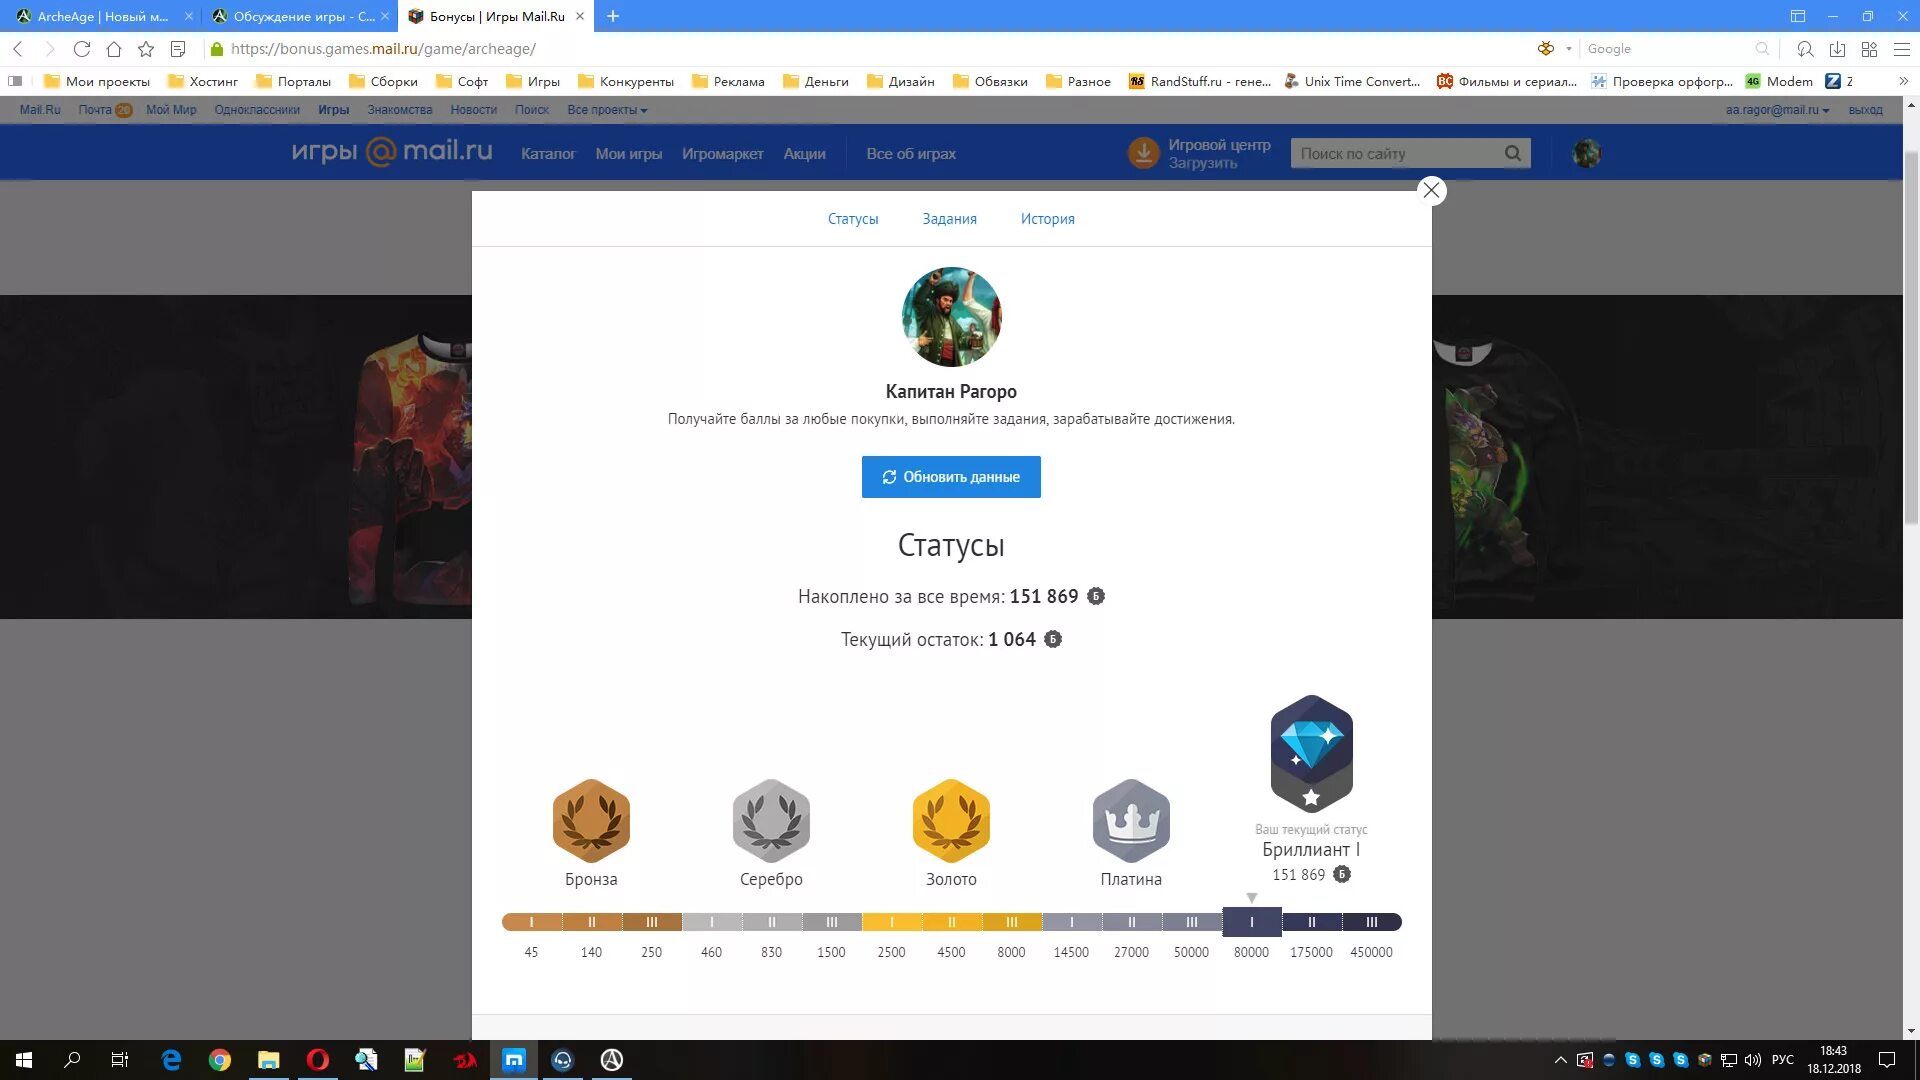Click the Gold laurel badge icon
Screen dimensions: 1920x1080
click(951, 820)
